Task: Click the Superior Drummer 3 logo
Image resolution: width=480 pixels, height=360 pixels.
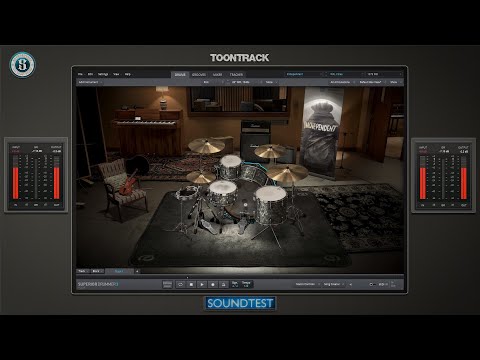Action: pyautogui.click(x=98, y=284)
